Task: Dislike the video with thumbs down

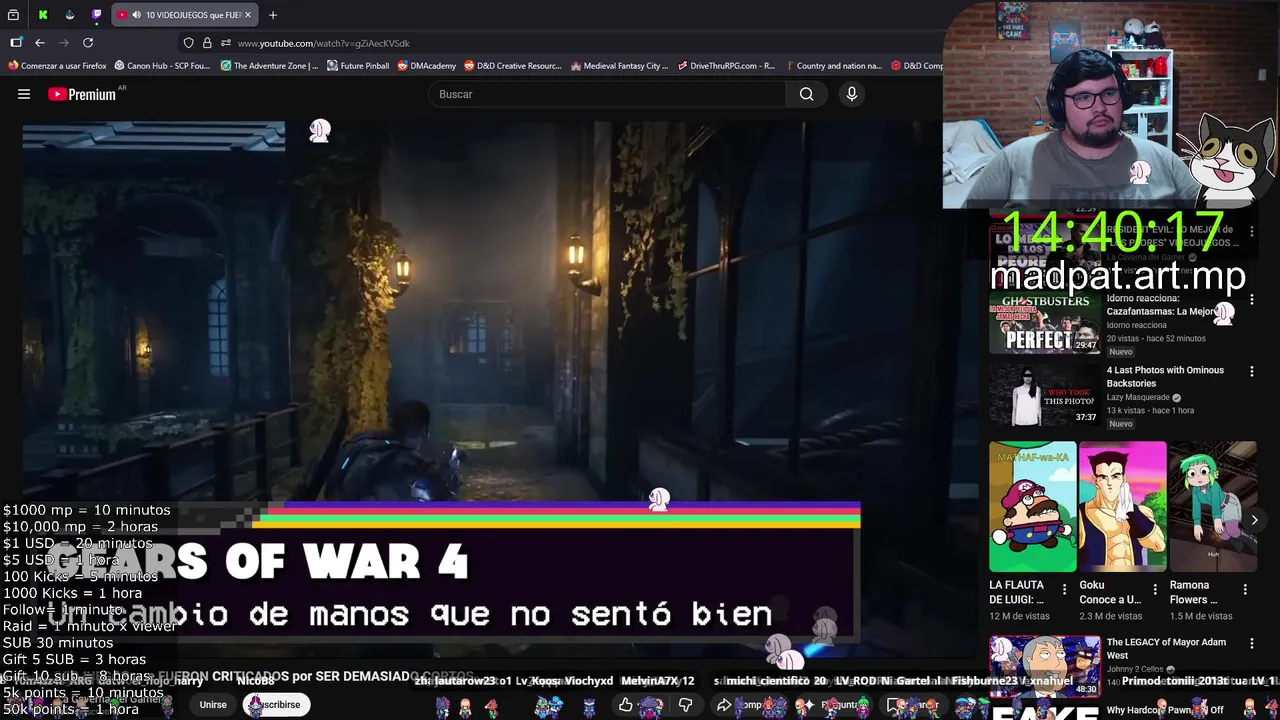Action: point(685,705)
